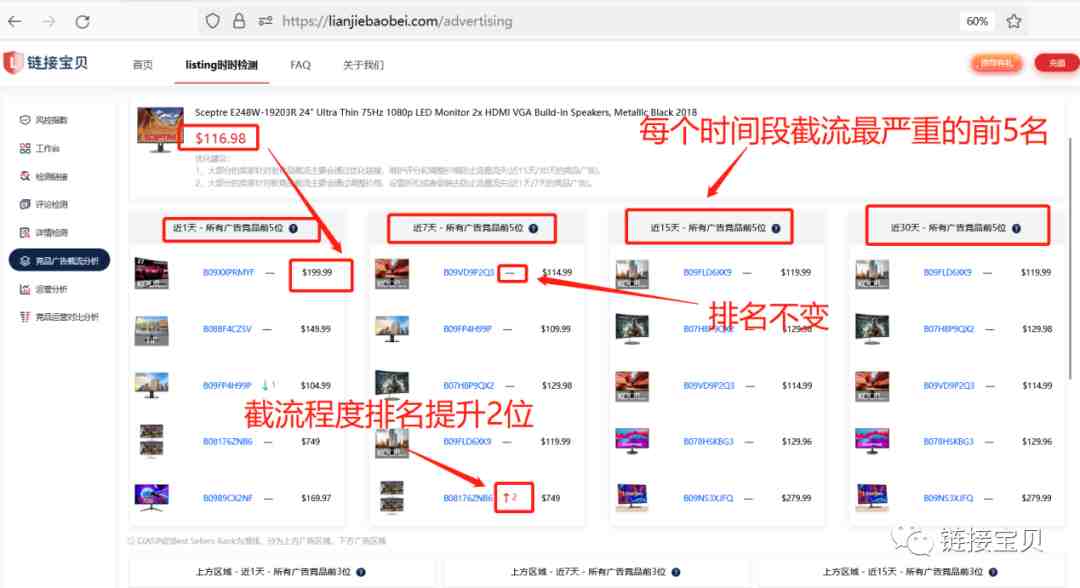Open the site permissions icon in address bar
Viewport: 1080px width, 588px height.
265,21
